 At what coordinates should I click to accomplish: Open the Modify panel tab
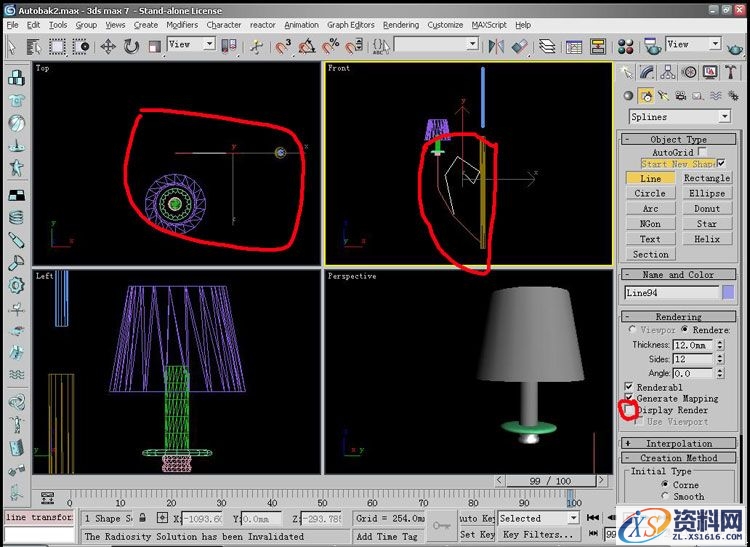(647, 72)
